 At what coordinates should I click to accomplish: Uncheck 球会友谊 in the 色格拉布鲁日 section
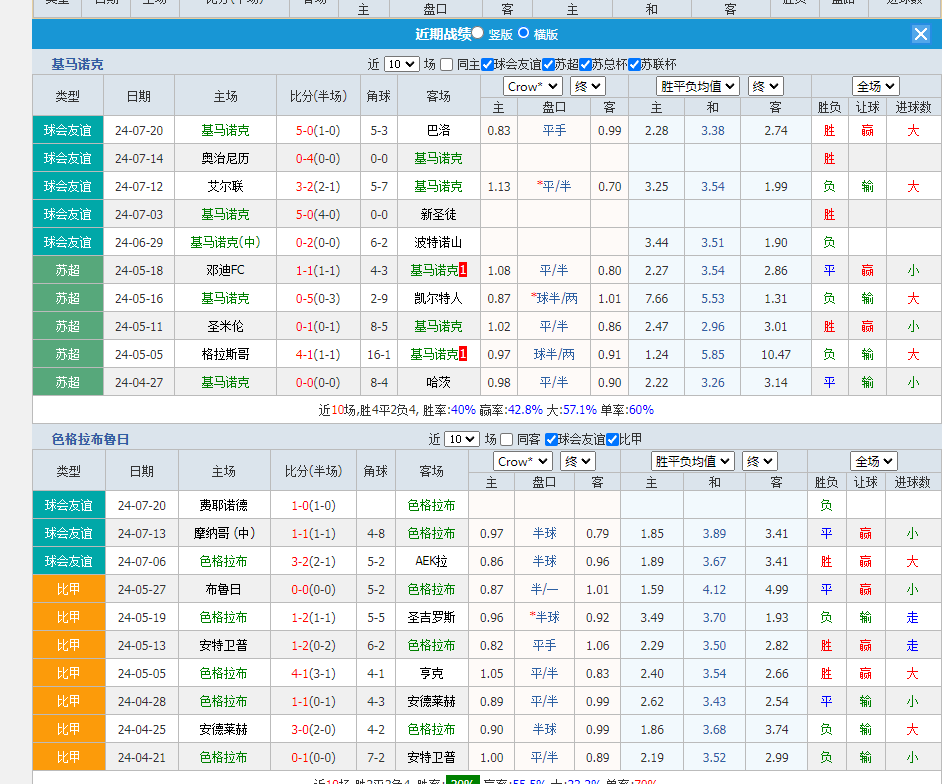(x=551, y=439)
